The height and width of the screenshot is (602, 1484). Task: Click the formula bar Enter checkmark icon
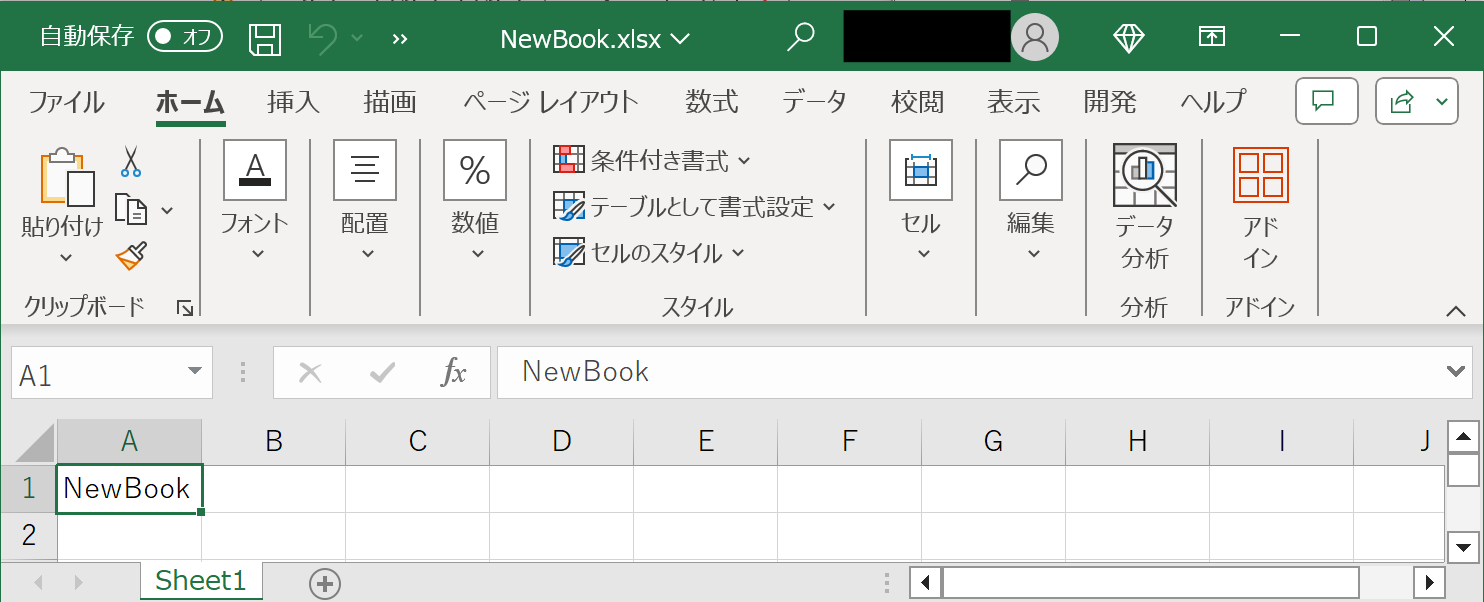tap(382, 373)
